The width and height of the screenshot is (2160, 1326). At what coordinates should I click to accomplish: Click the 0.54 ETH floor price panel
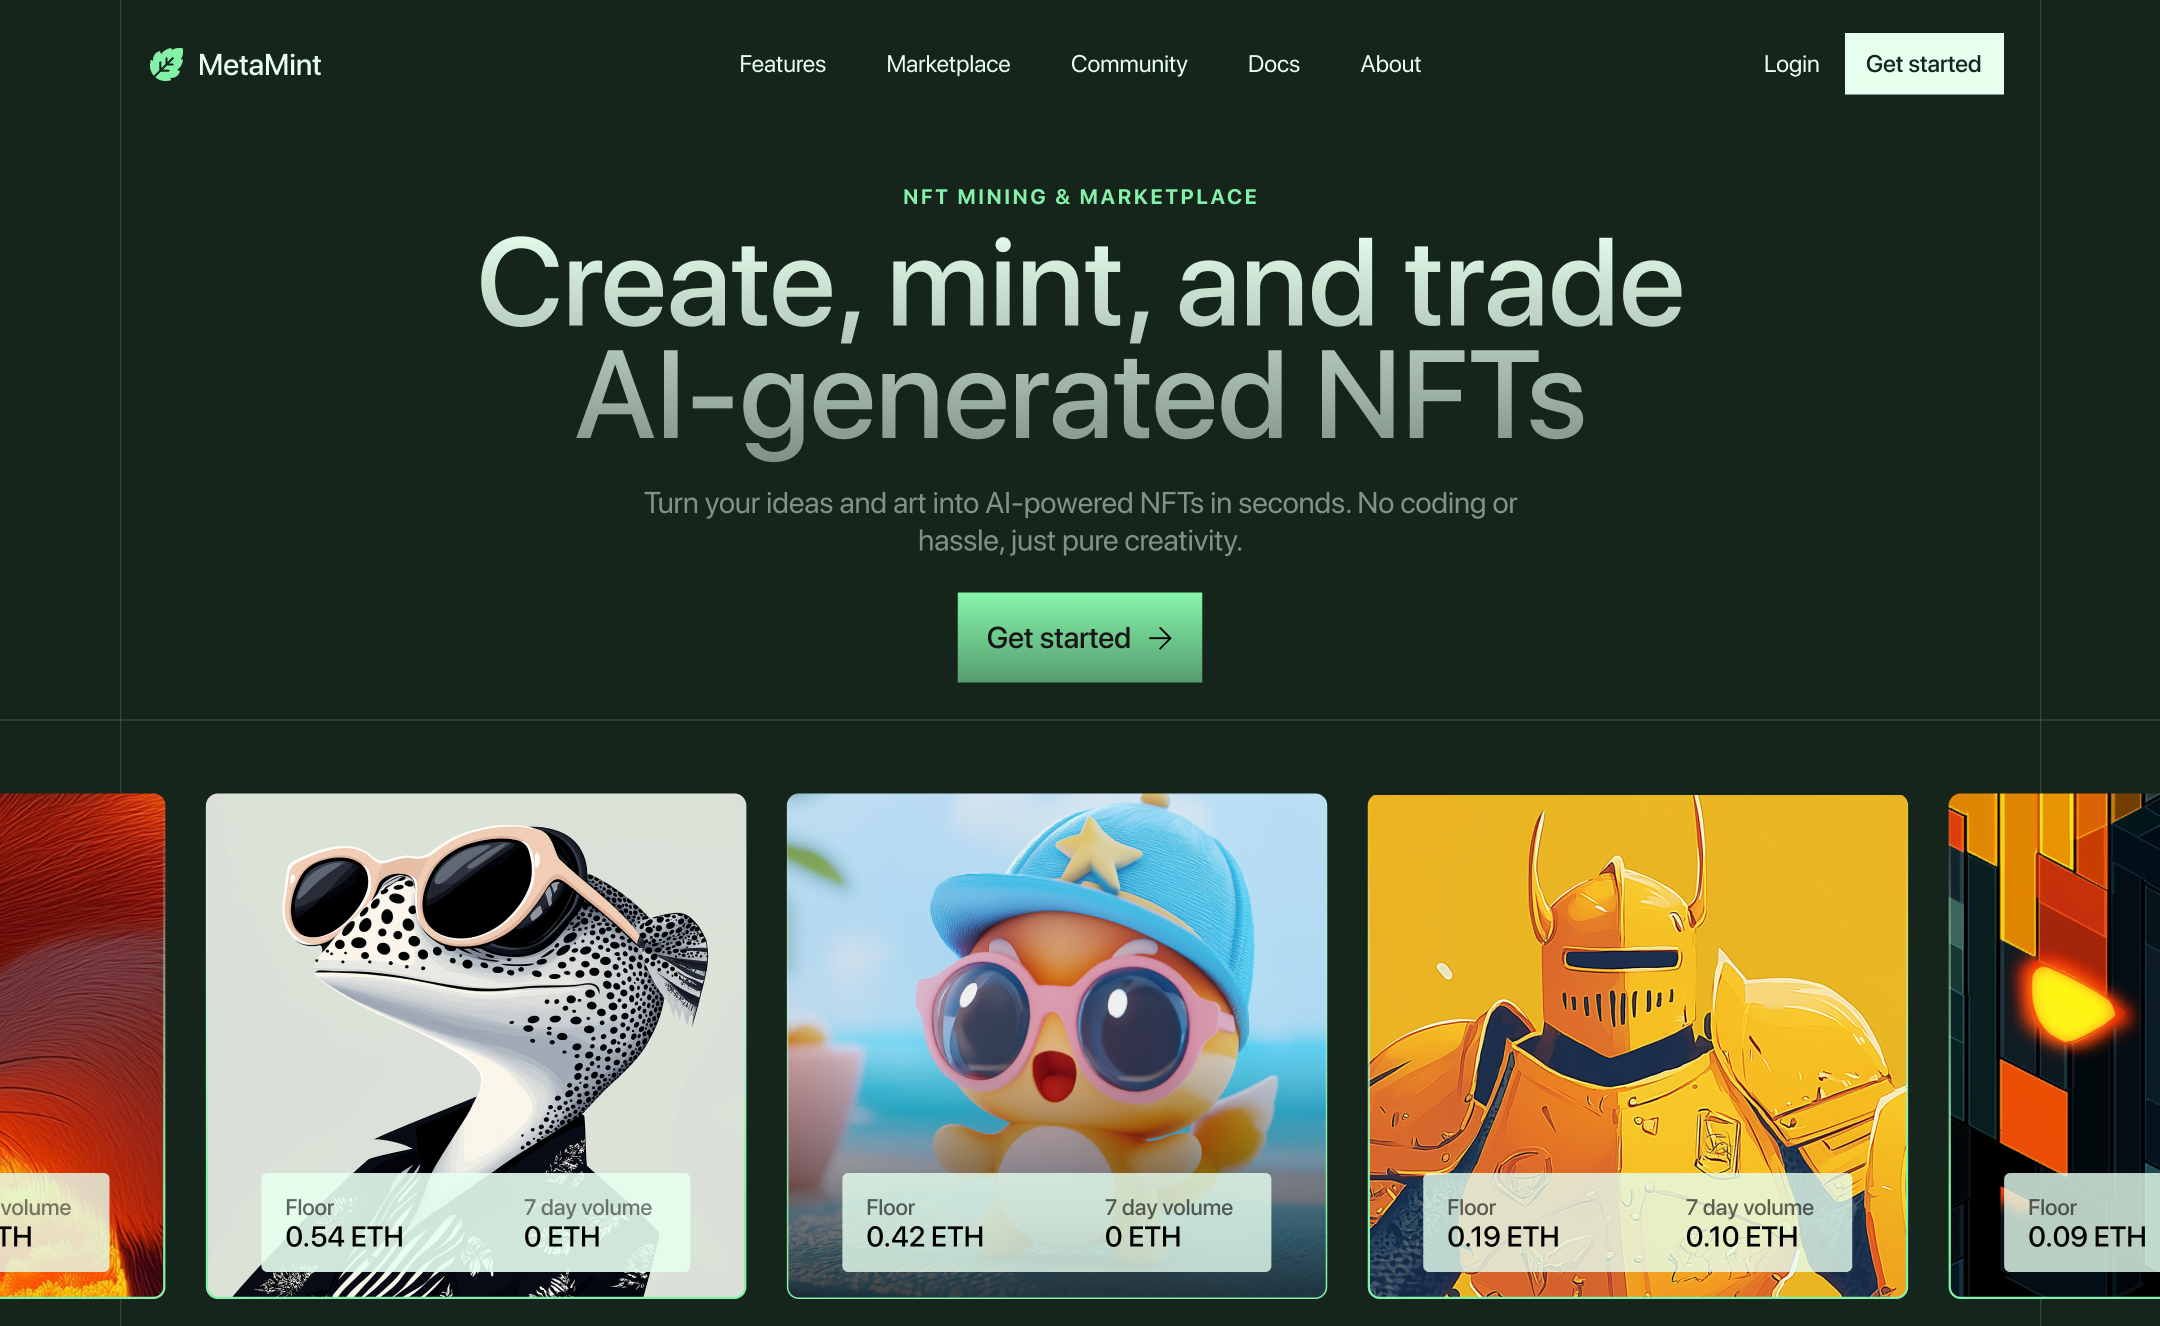(476, 1222)
